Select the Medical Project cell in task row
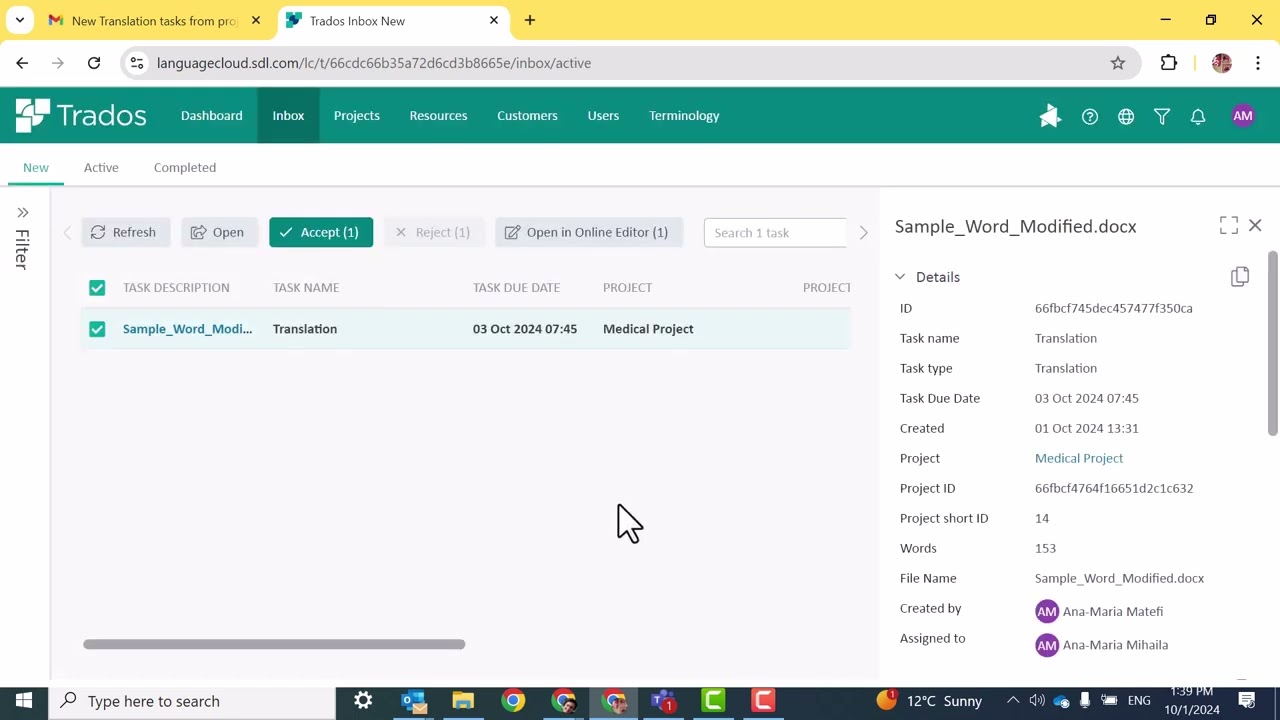Viewport: 1280px width, 720px height. (x=648, y=329)
